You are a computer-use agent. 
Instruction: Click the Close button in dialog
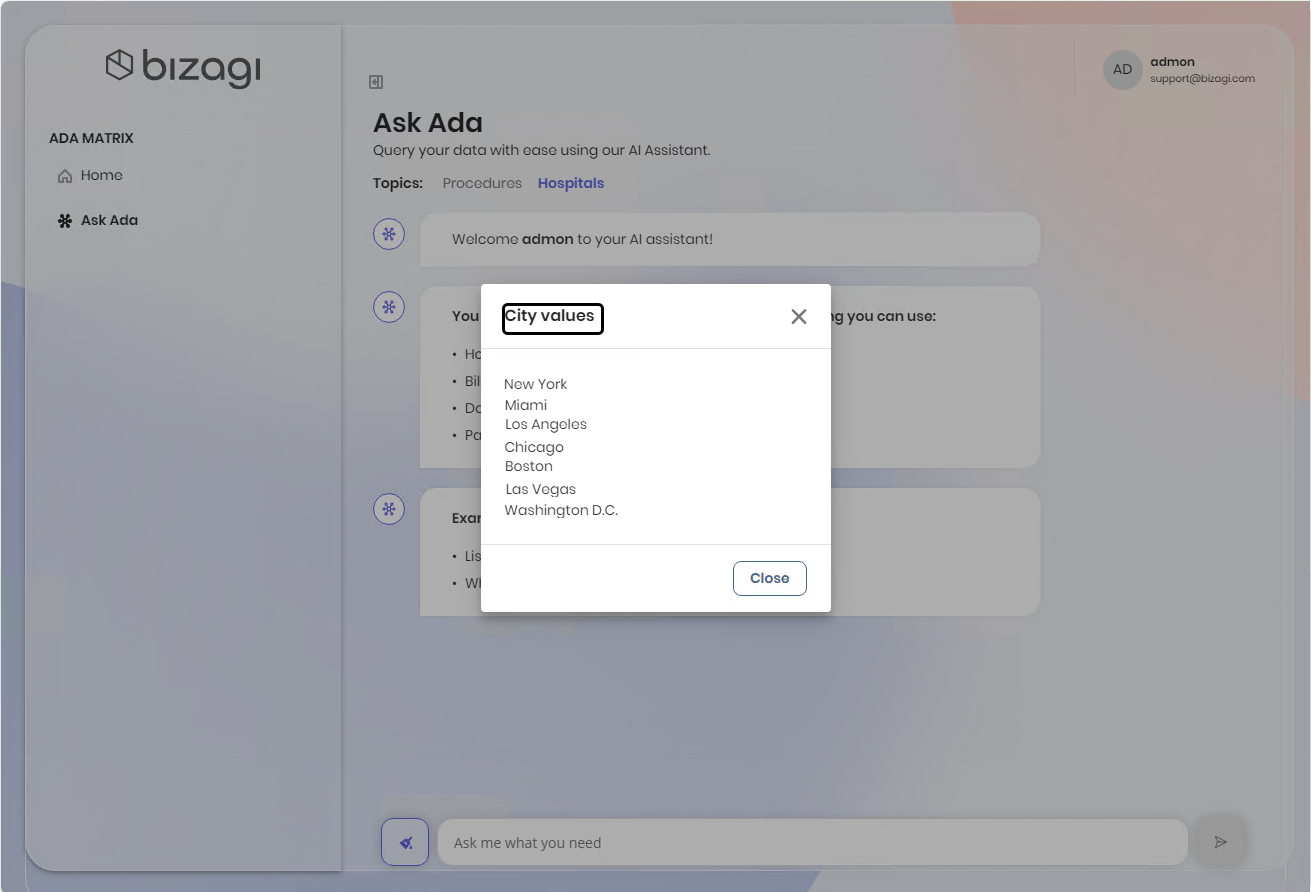pos(770,578)
